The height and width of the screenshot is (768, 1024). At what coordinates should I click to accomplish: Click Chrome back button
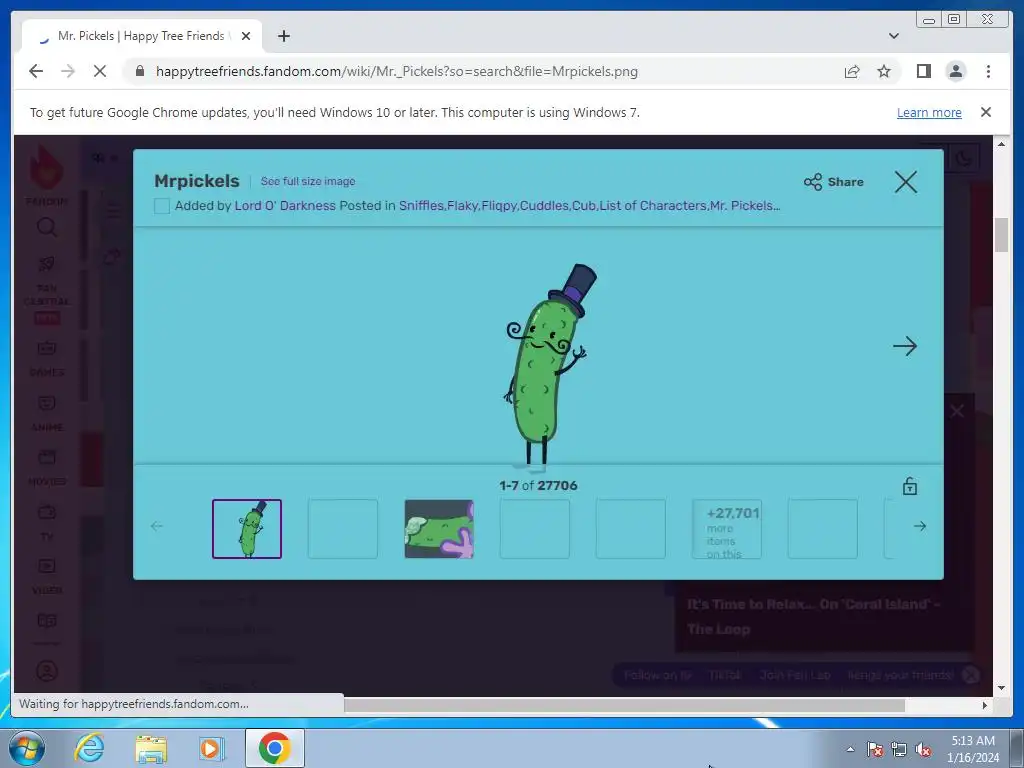coord(36,71)
